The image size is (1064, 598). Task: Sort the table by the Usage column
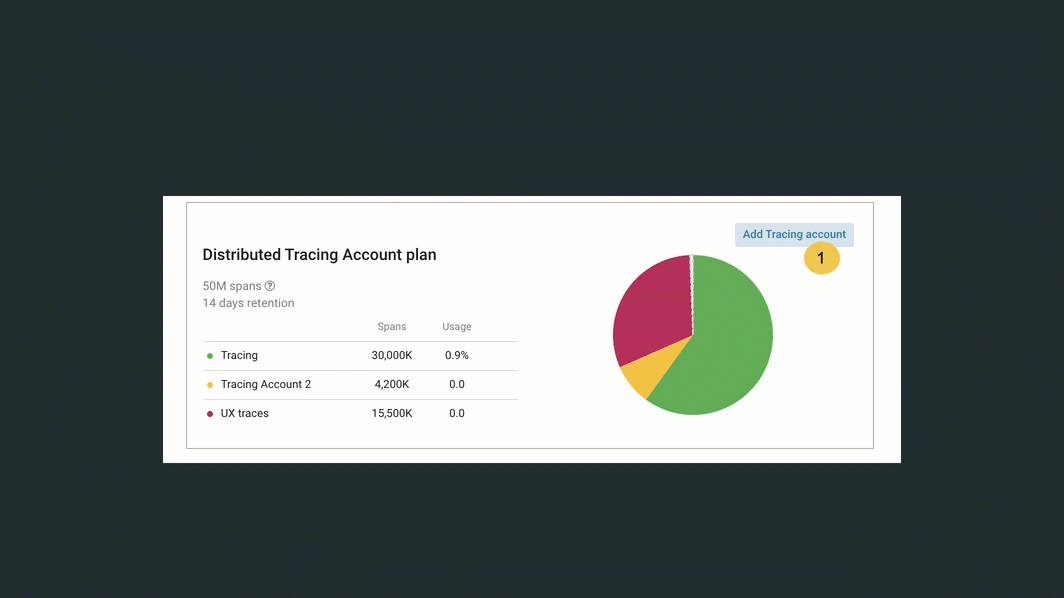(x=456, y=326)
